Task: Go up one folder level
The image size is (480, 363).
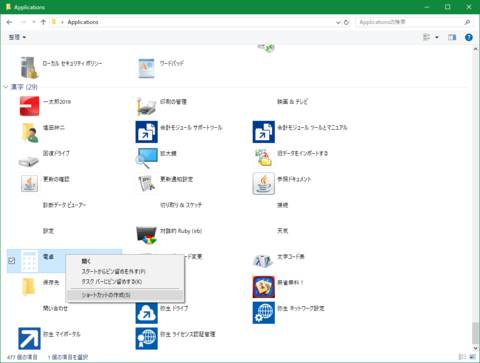Action: click(43, 22)
